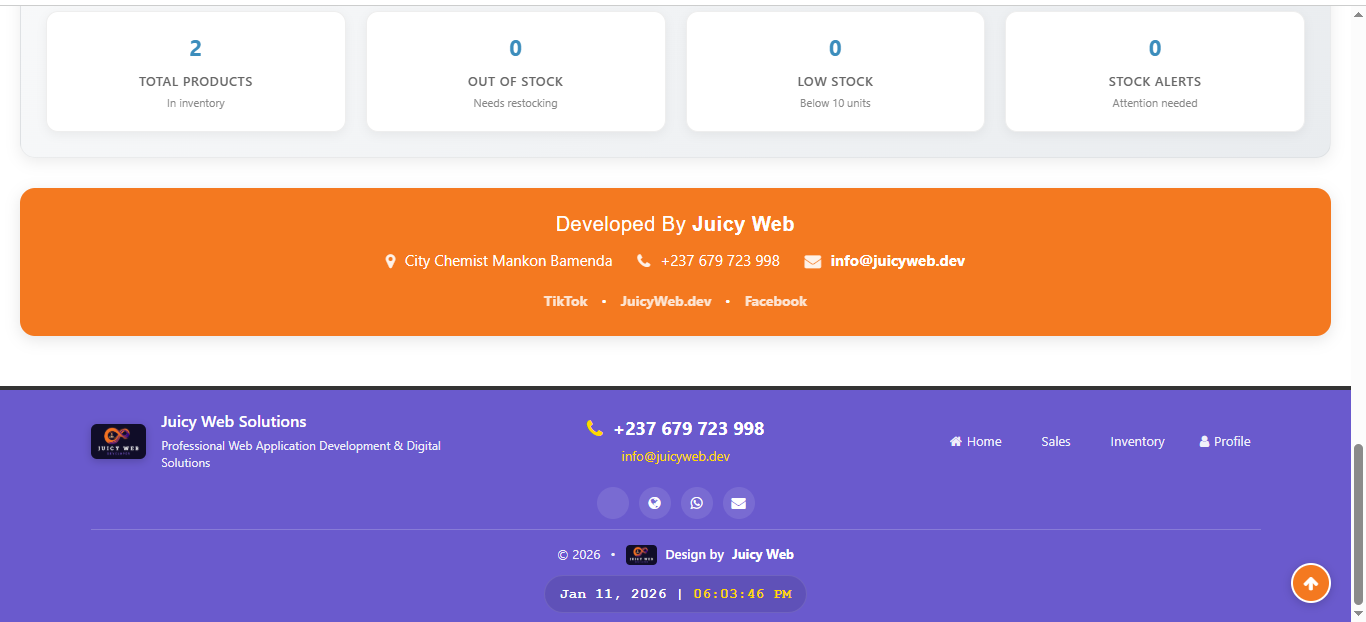
Task: Select the Total Products stat card
Action: tap(196, 71)
